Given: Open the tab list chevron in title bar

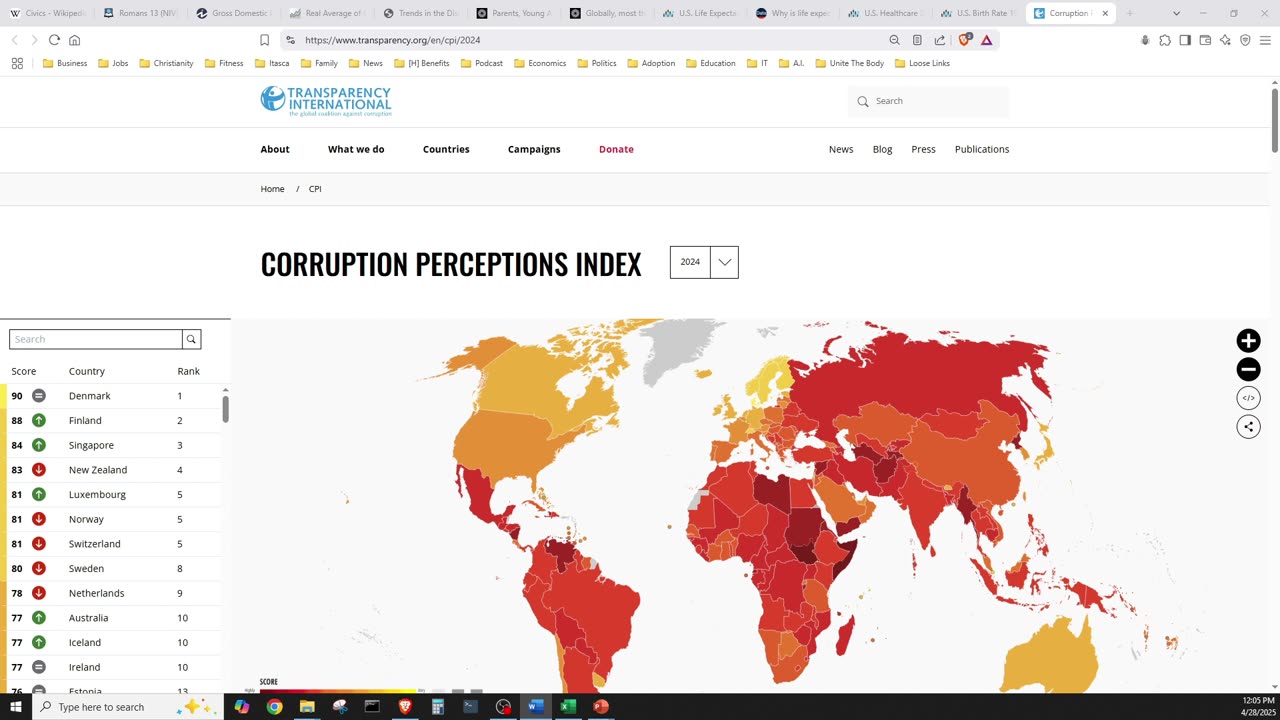Looking at the screenshot, I should click(1176, 13).
